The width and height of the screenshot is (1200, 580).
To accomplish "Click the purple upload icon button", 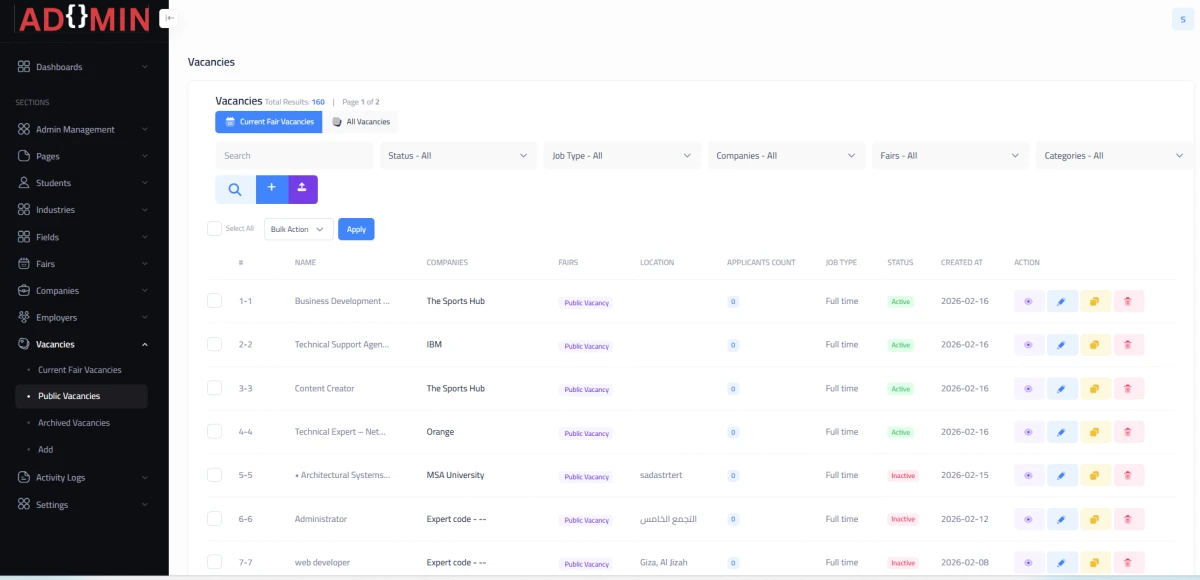I will coord(303,189).
